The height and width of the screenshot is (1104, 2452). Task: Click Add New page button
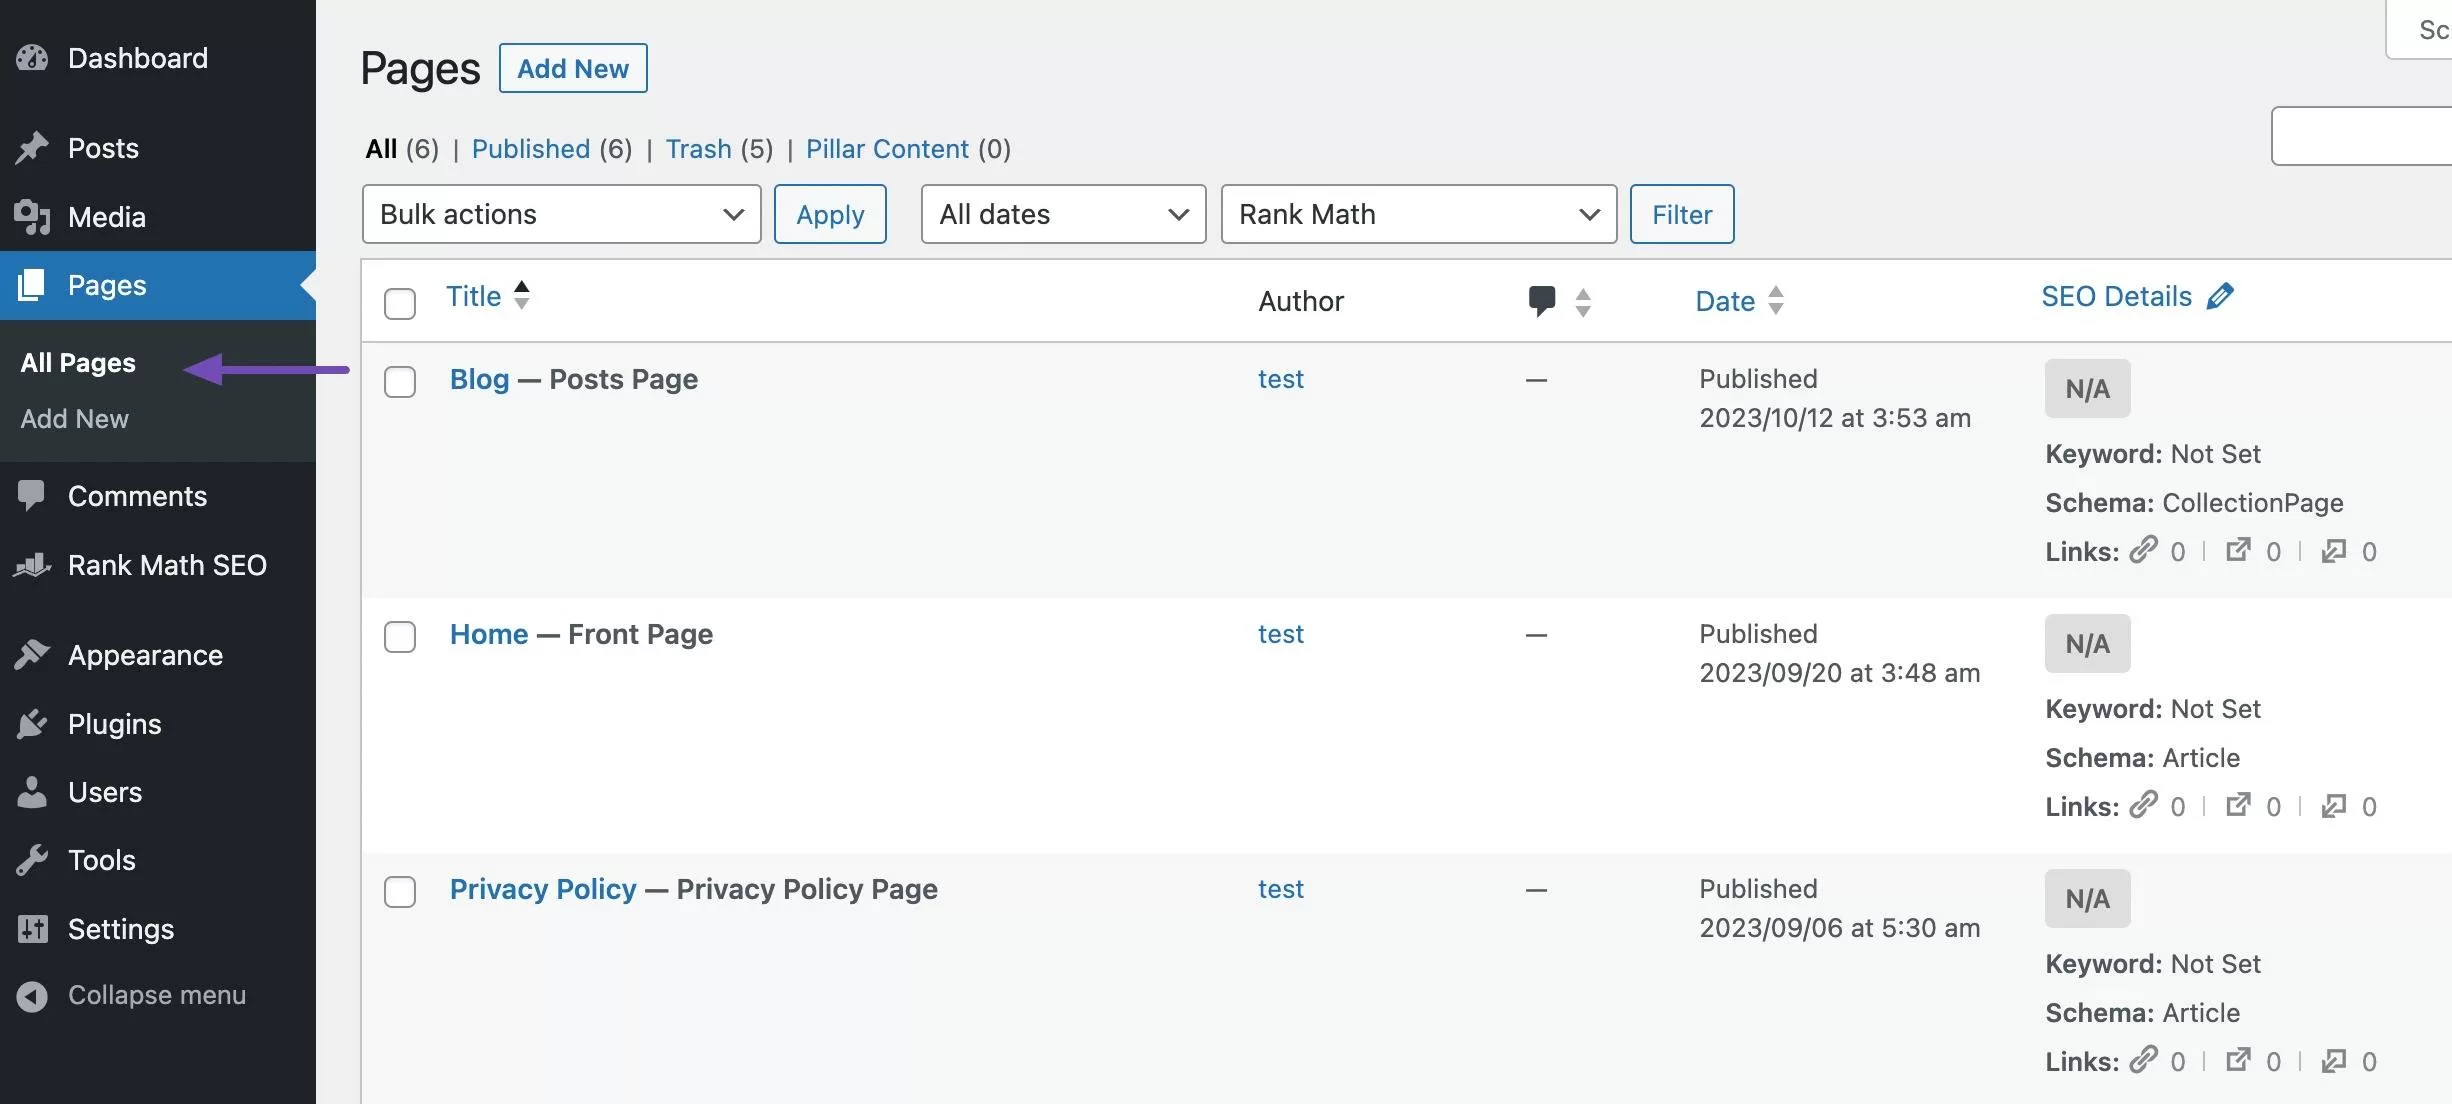pyautogui.click(x=572, y=67)
